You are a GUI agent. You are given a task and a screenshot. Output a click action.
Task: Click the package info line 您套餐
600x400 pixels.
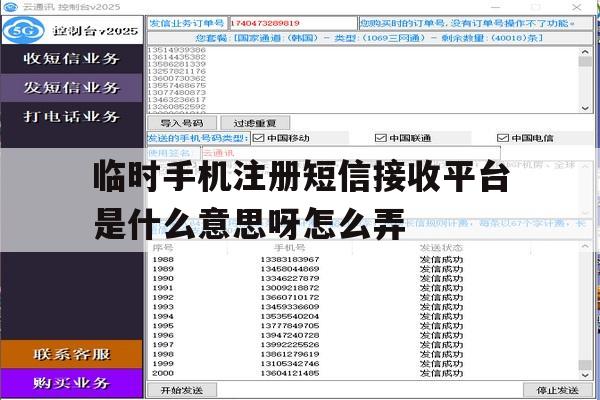(370, 38)
